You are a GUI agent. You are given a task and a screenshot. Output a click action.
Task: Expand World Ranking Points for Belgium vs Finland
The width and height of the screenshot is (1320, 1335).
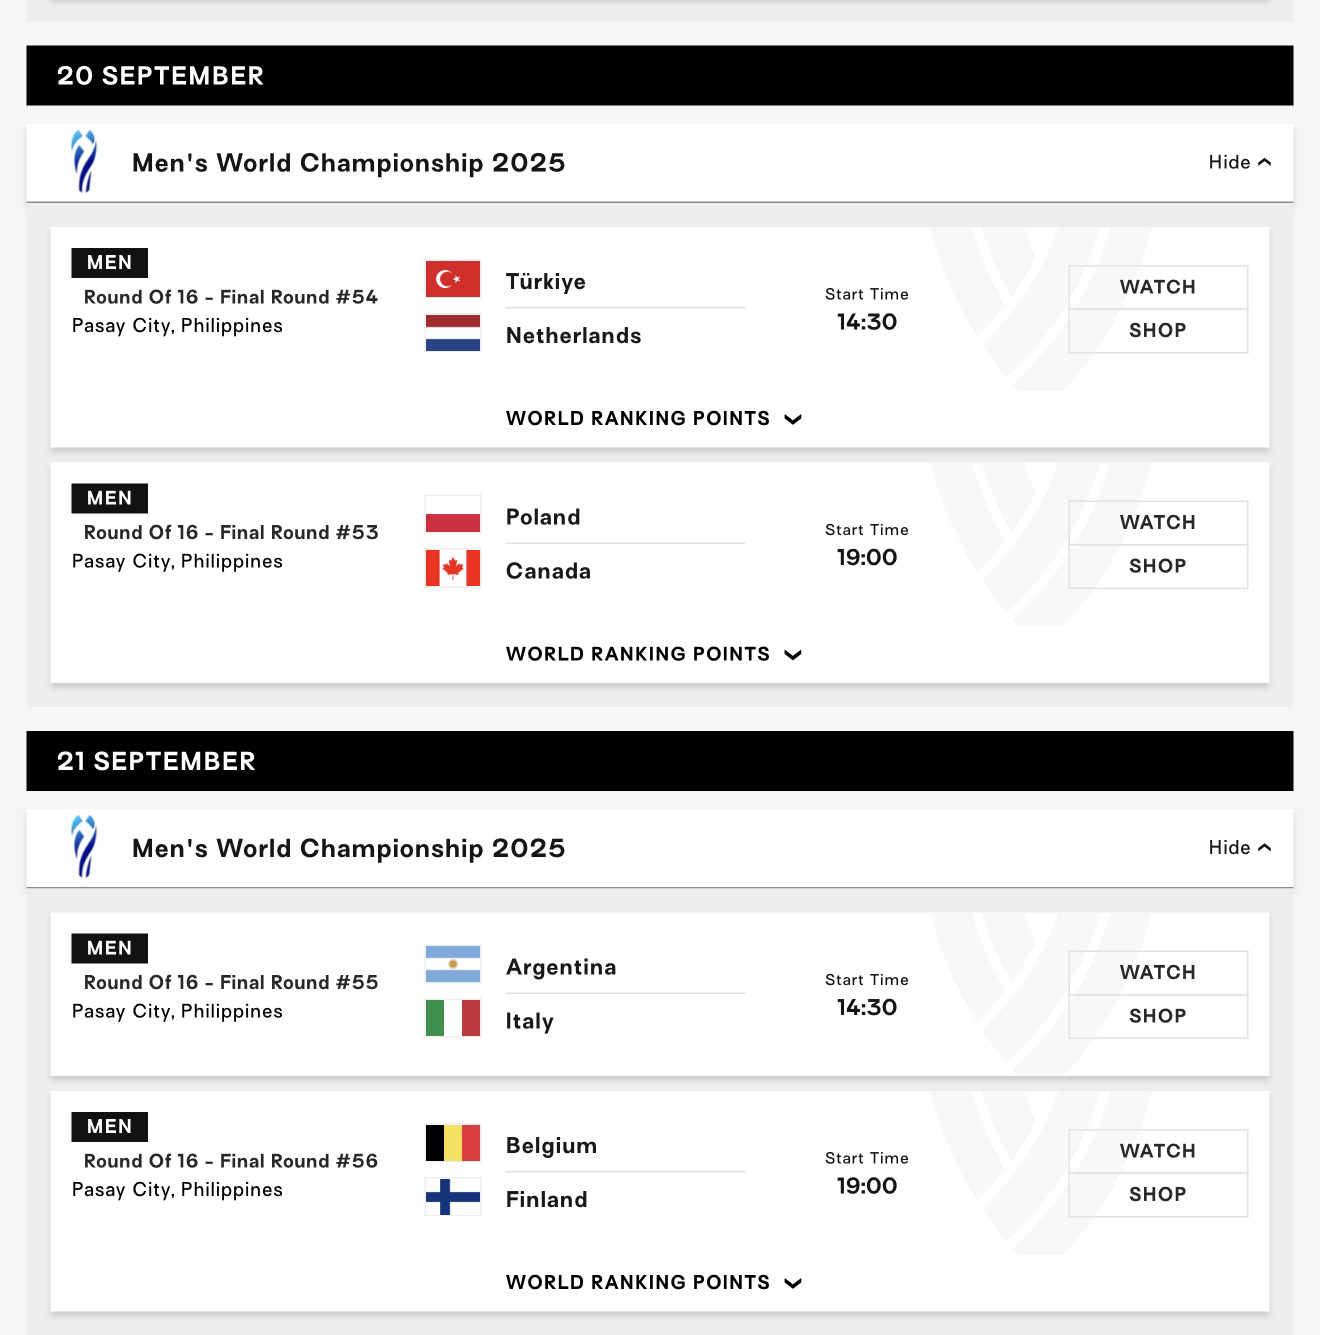point(654,1282)
